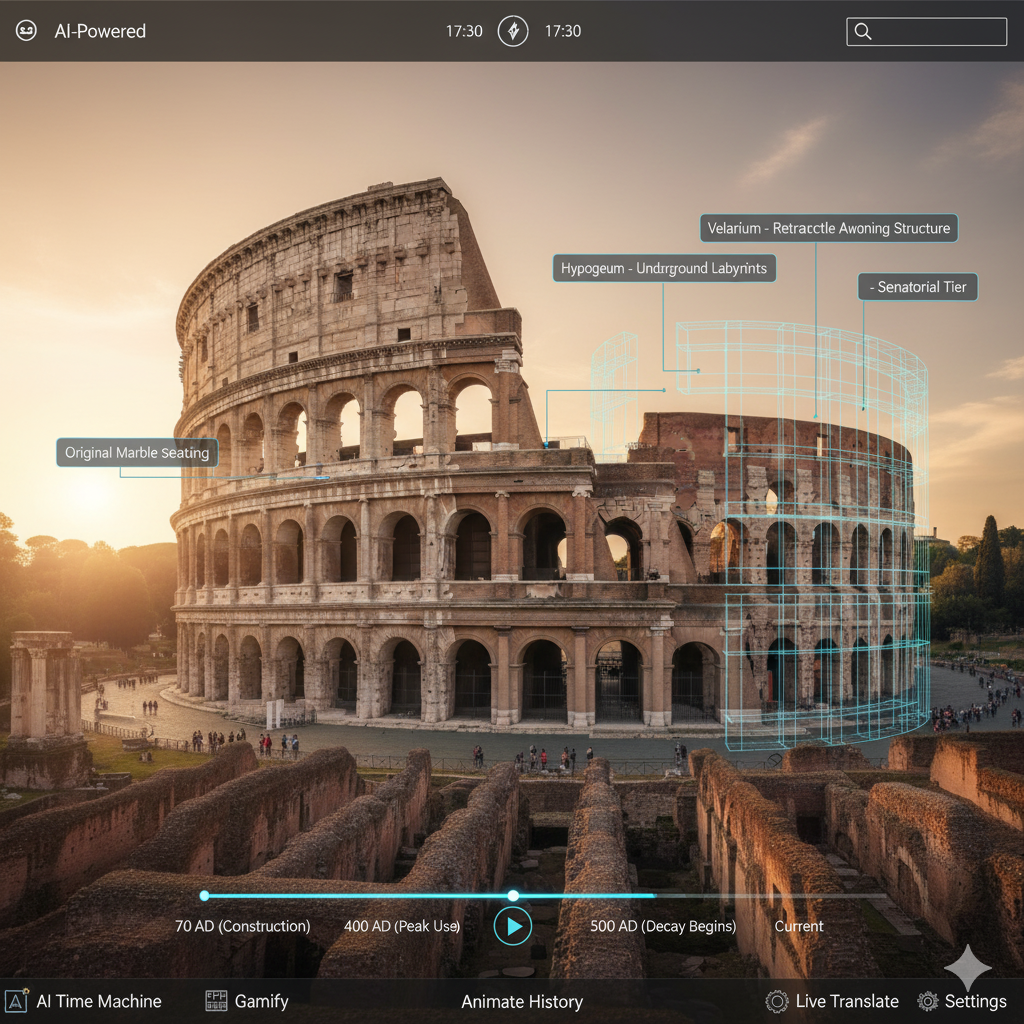Click the compass icon between the times

[513, 31]
